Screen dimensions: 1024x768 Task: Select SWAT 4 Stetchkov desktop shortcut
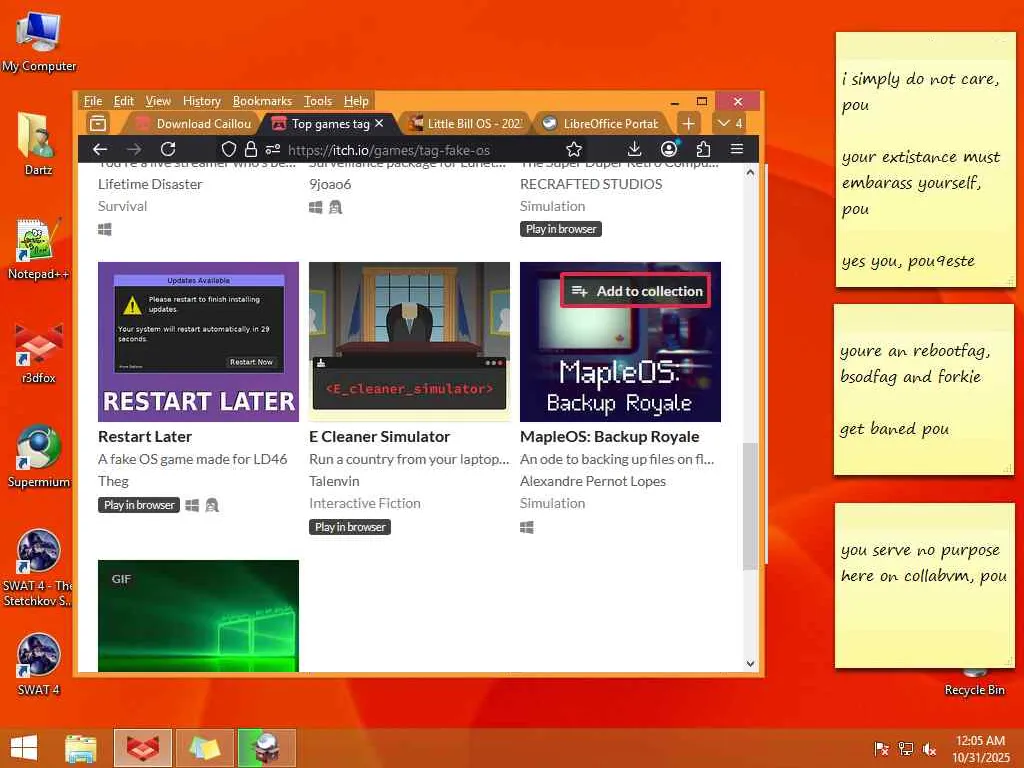click(x=38, y=568)
